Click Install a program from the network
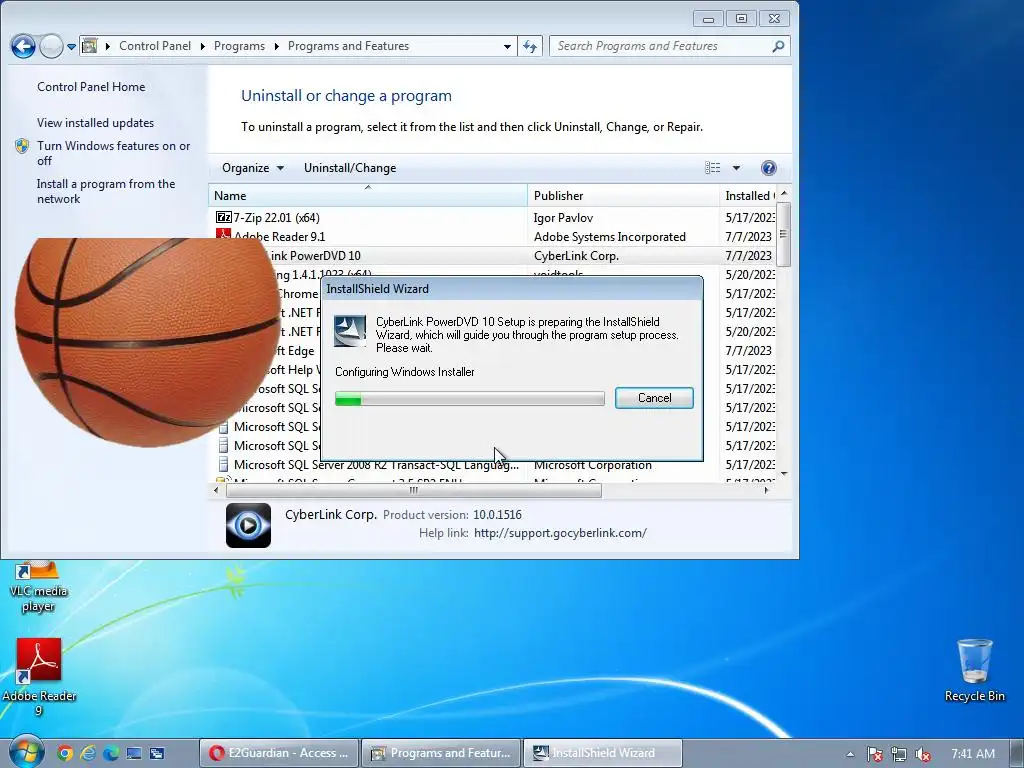1024x768 pixels. (106, 191)
